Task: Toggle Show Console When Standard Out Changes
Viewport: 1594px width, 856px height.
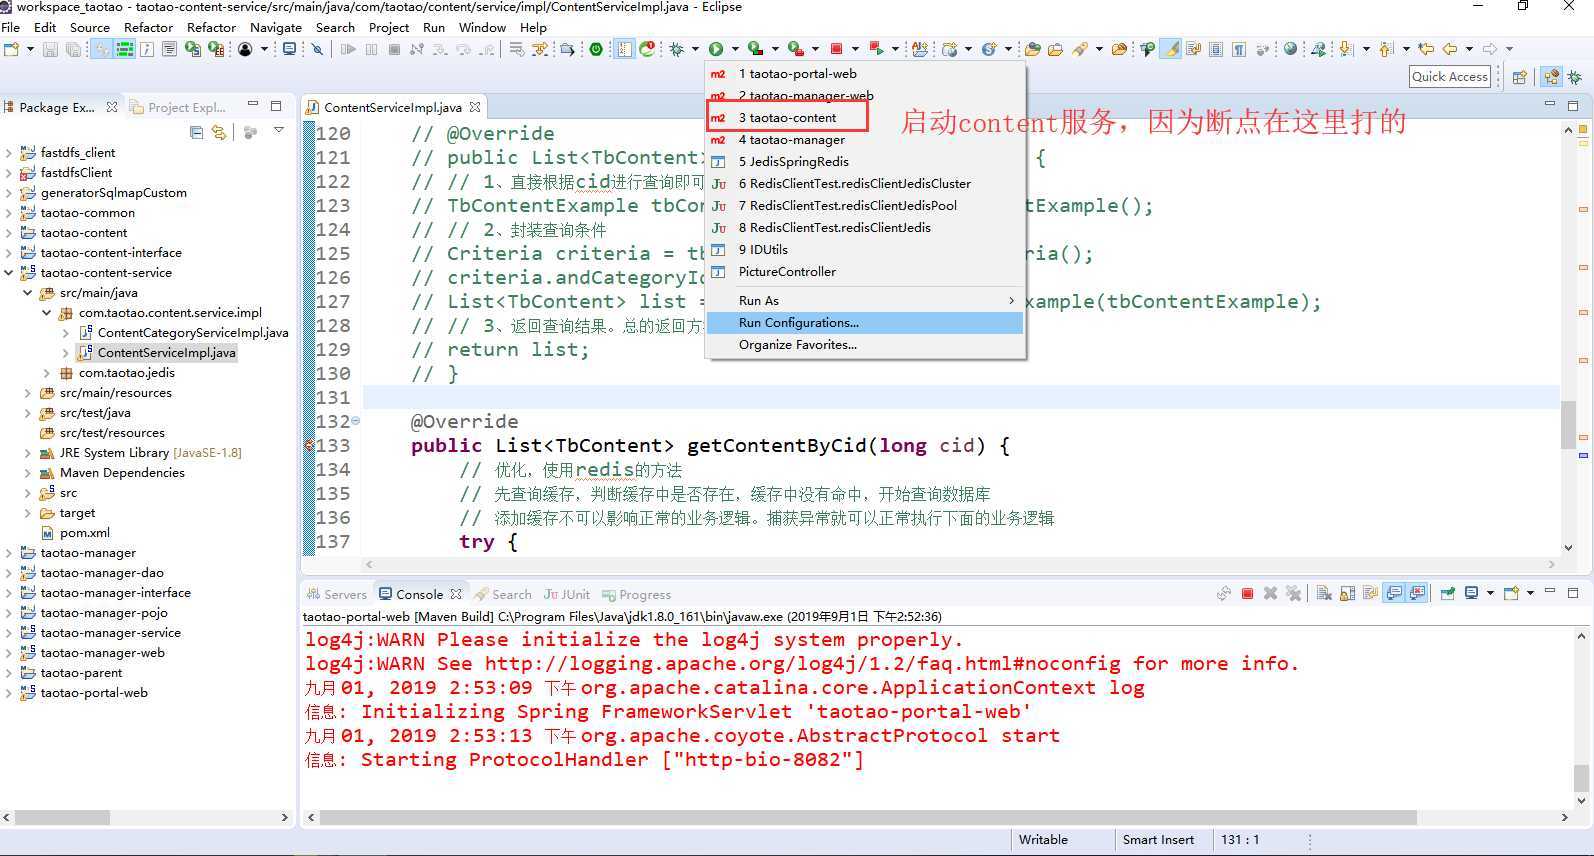Action: [1394, 594]
